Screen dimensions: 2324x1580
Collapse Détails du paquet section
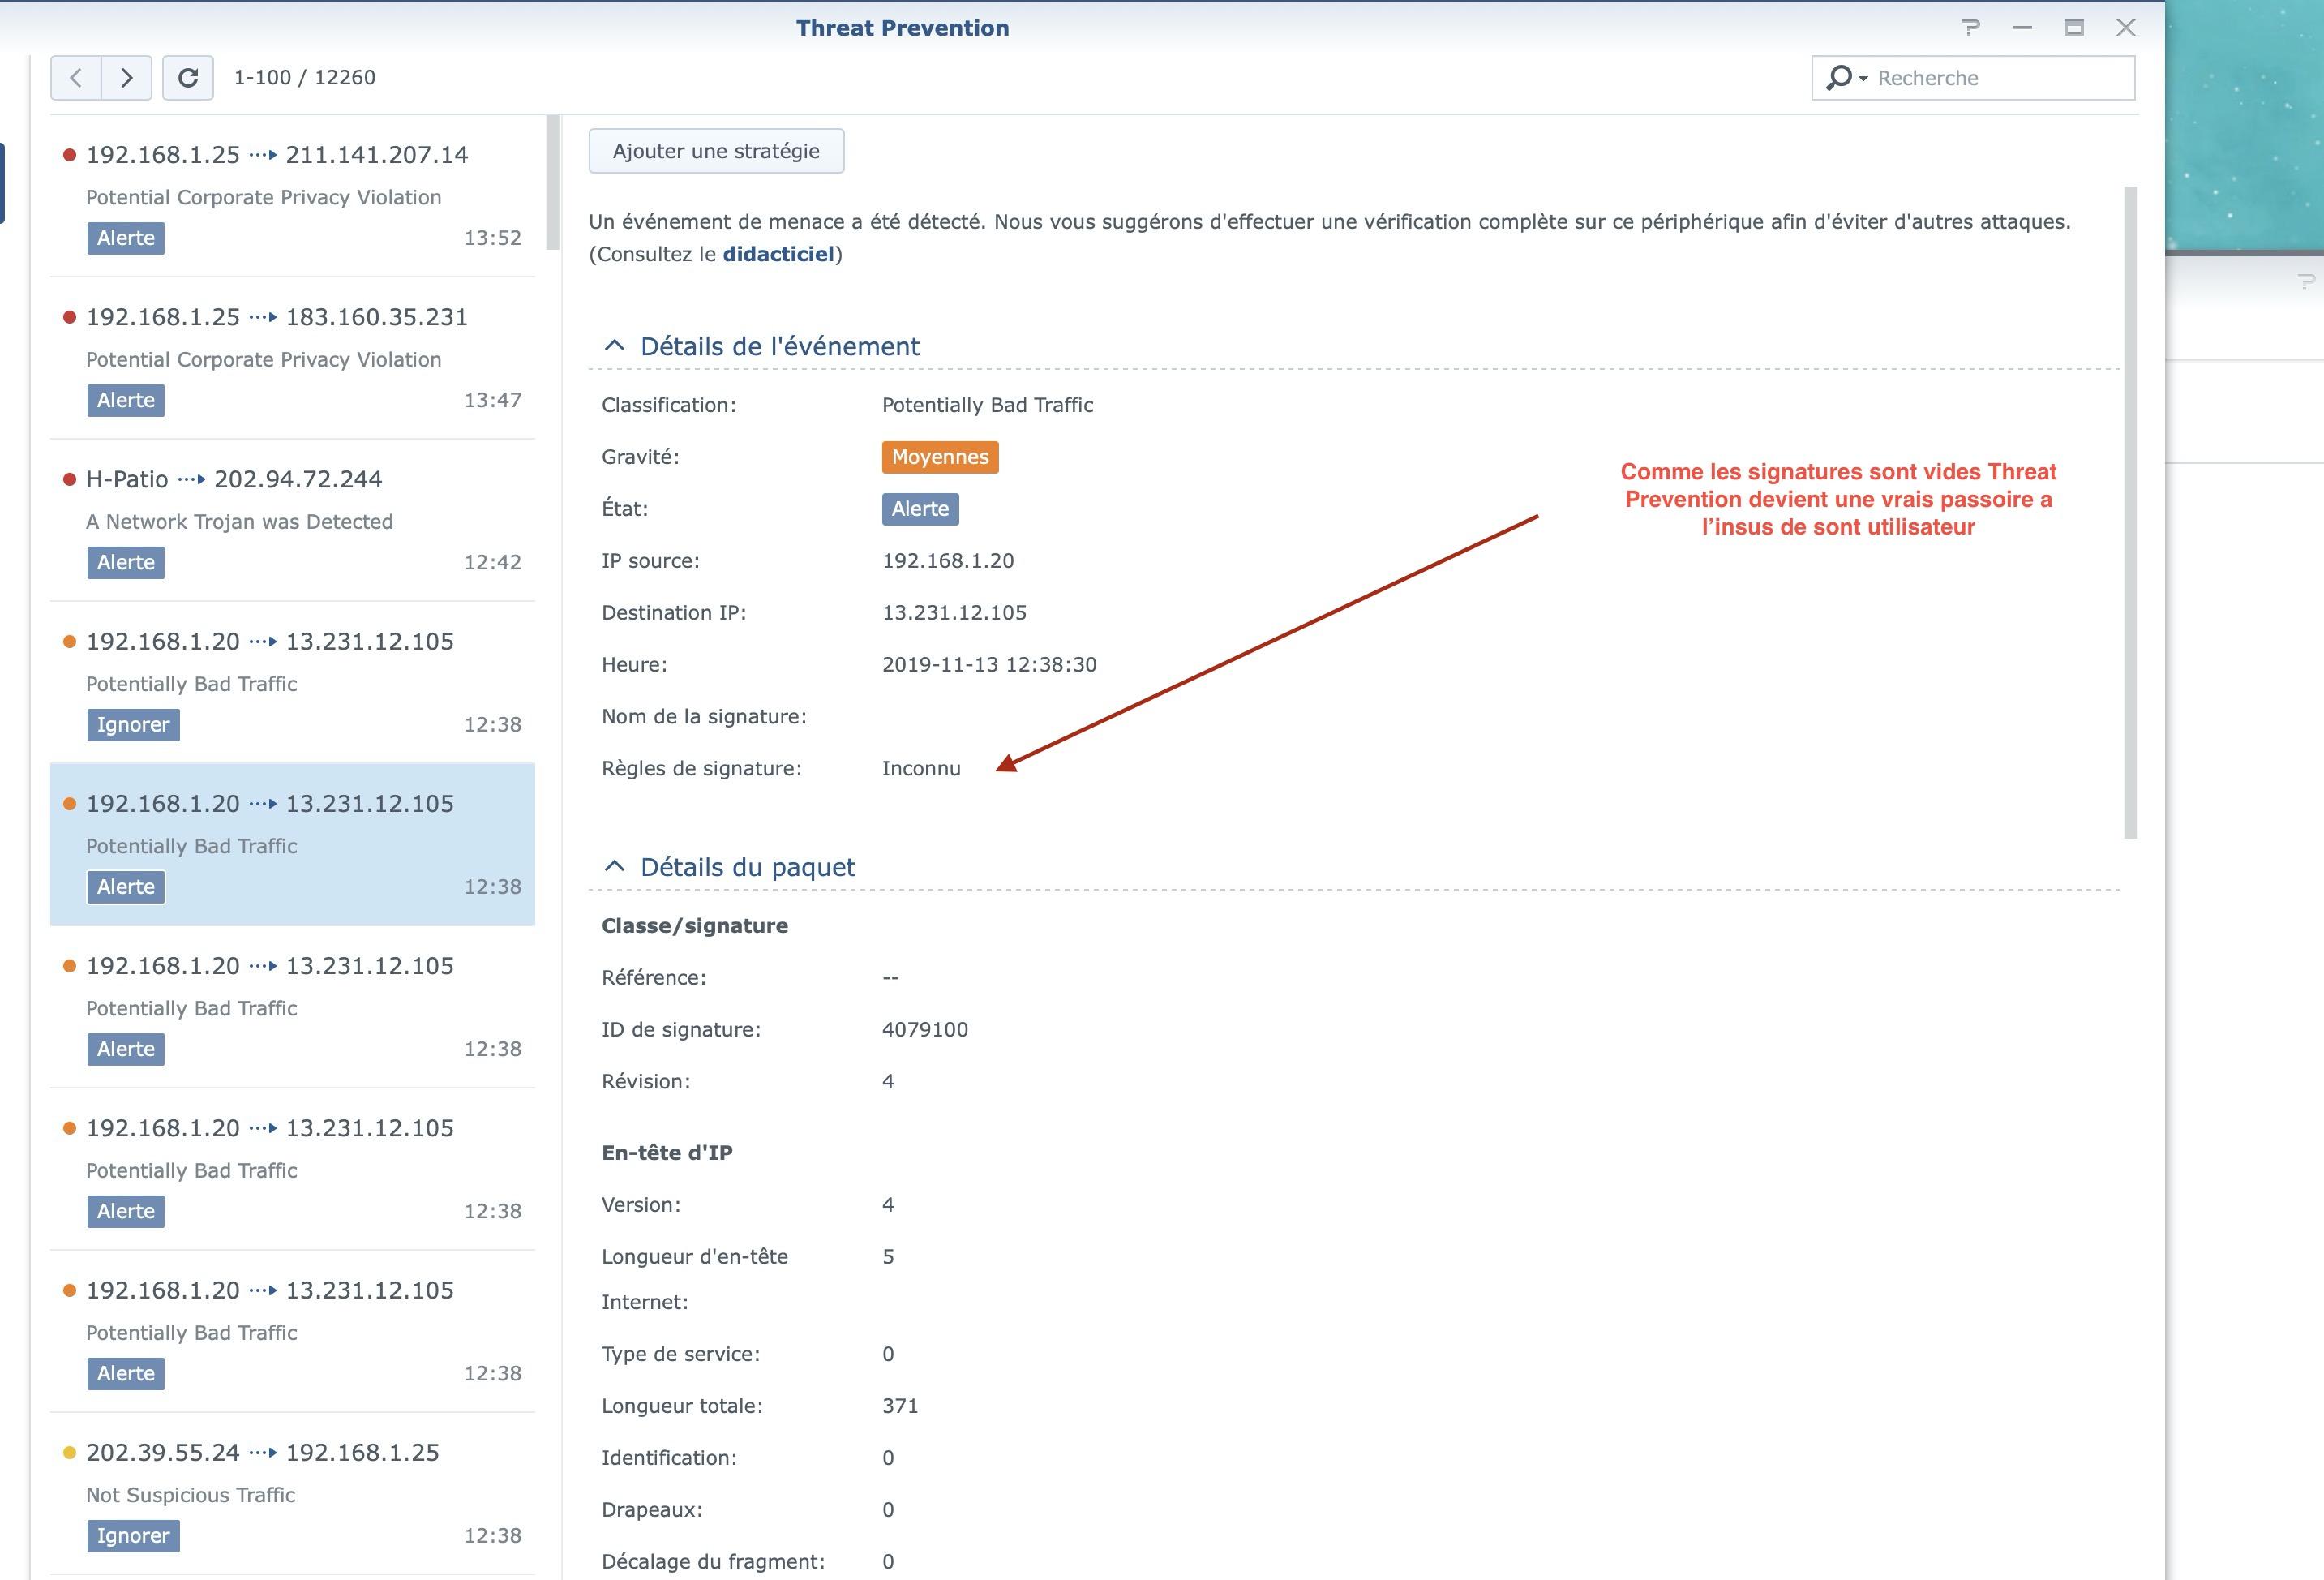615,867
